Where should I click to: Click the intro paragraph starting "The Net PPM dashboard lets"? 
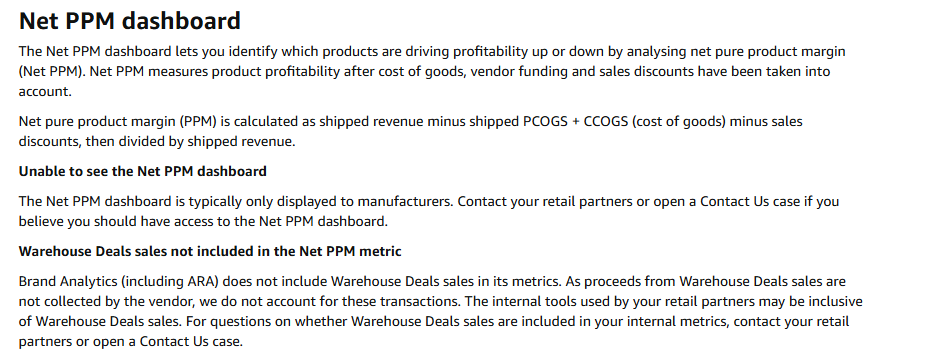432,71
